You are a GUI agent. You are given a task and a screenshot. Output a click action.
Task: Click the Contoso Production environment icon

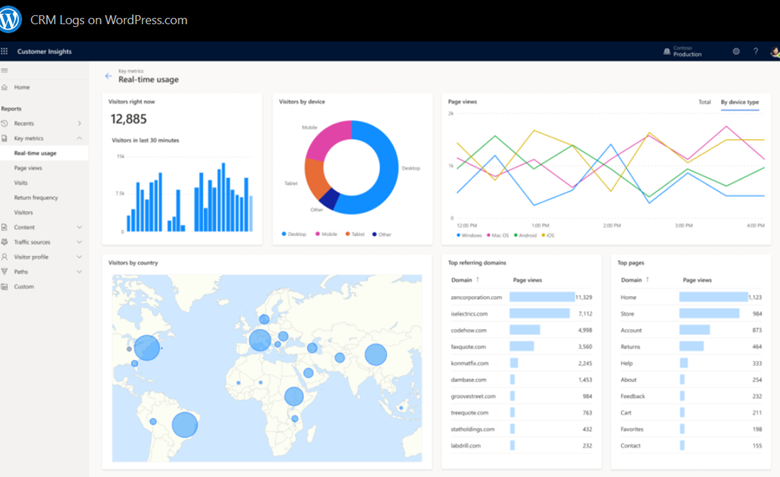click(667, 51)
